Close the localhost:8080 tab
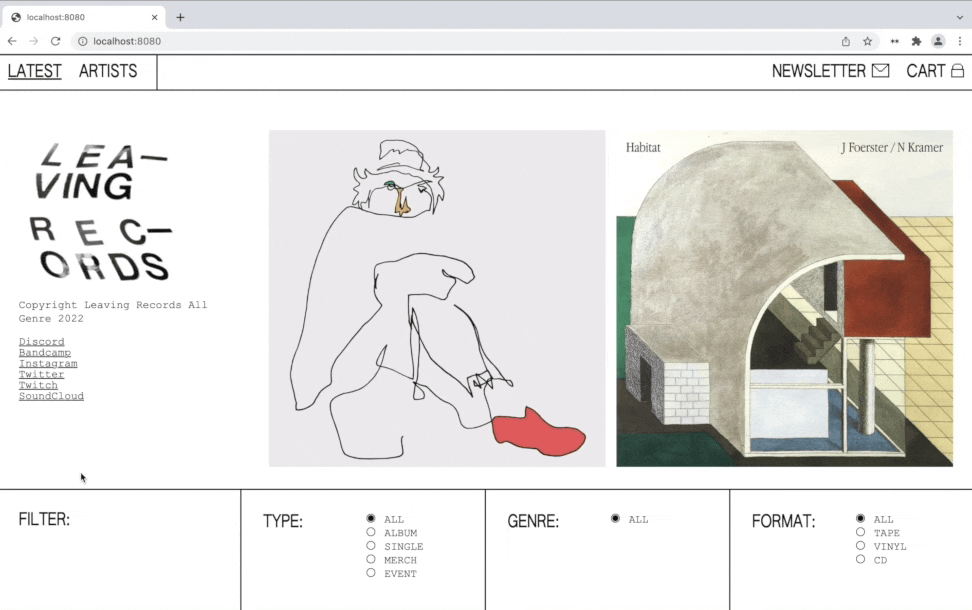Image resolution: width=972 pixels, height=610 pixels. [154, 17]
